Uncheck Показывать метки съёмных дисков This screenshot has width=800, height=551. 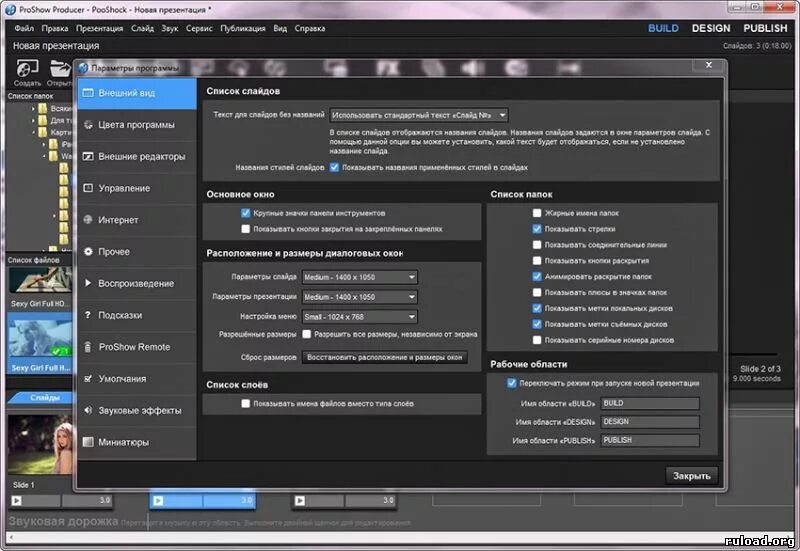coord(537,324)
